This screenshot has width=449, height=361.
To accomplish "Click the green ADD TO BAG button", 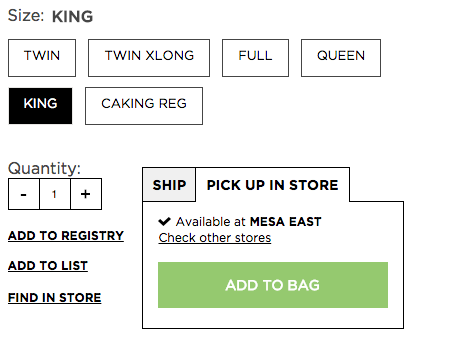I will click(273, 285).
